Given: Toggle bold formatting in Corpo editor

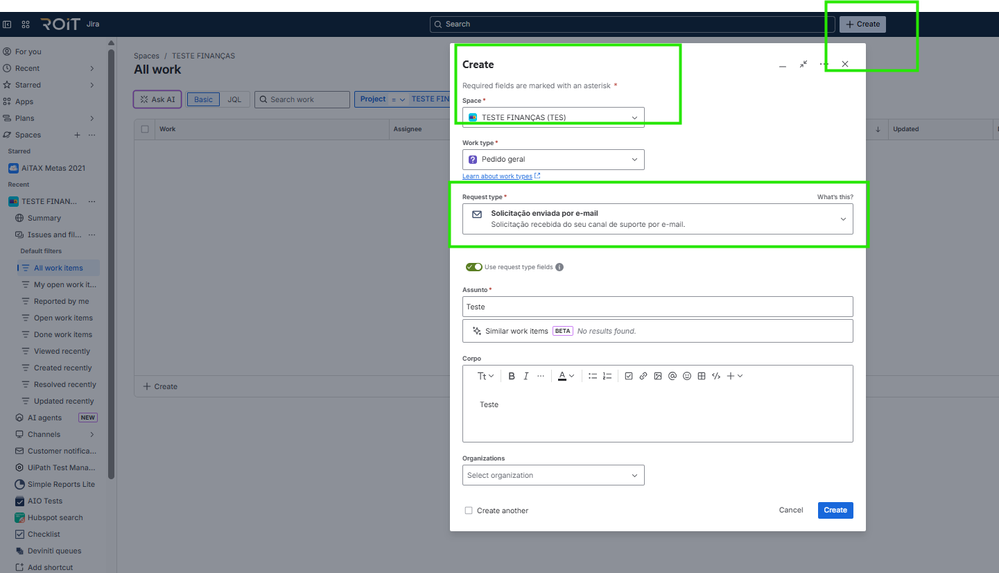Looking at the screenshot, I should [511, 376].
